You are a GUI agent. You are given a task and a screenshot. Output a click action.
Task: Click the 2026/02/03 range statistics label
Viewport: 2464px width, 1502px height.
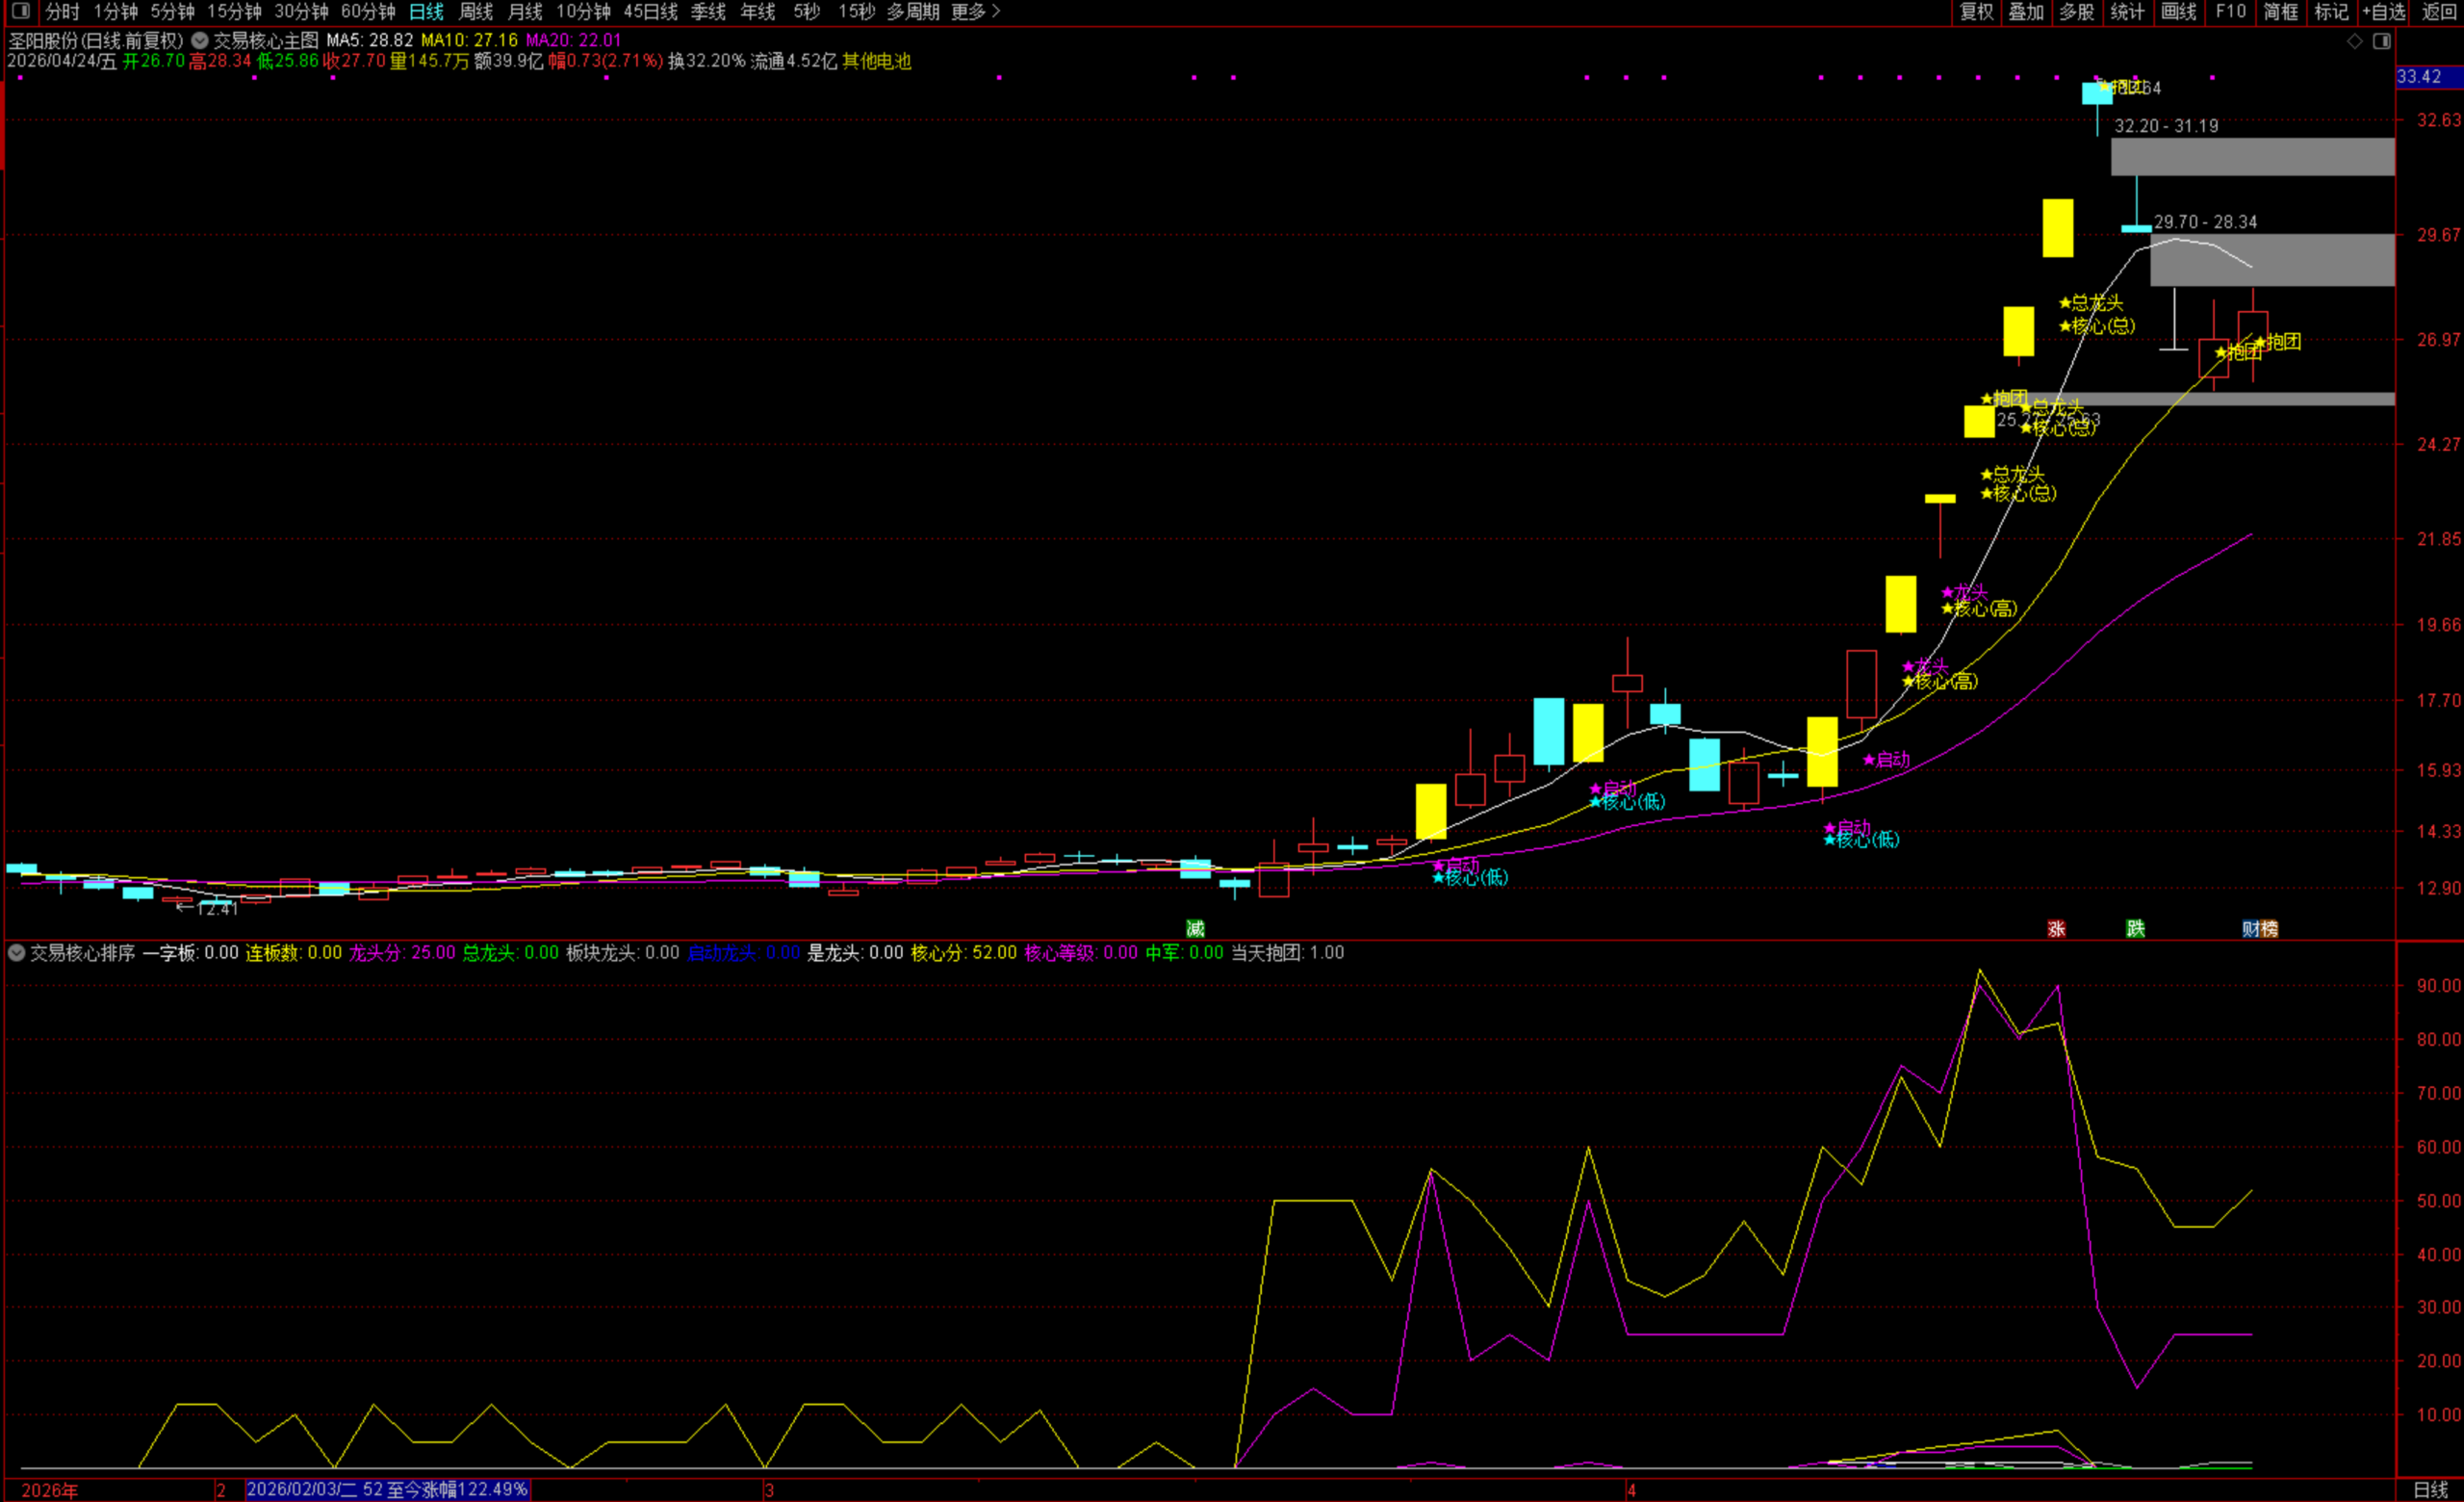click(387, 1489)
